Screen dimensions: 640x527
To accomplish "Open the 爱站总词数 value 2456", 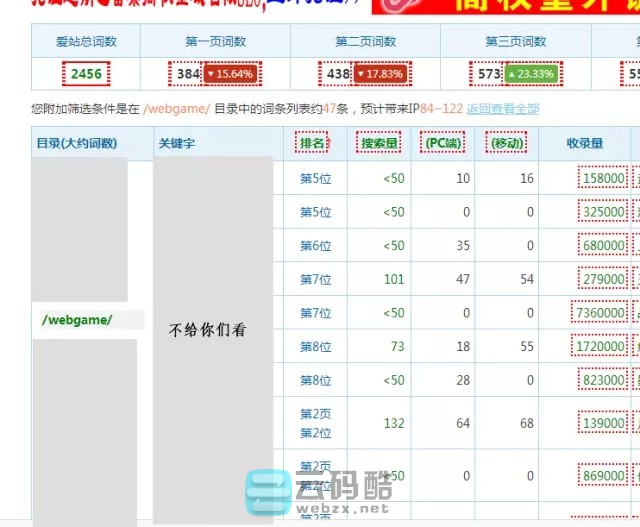I will [86, 74].
